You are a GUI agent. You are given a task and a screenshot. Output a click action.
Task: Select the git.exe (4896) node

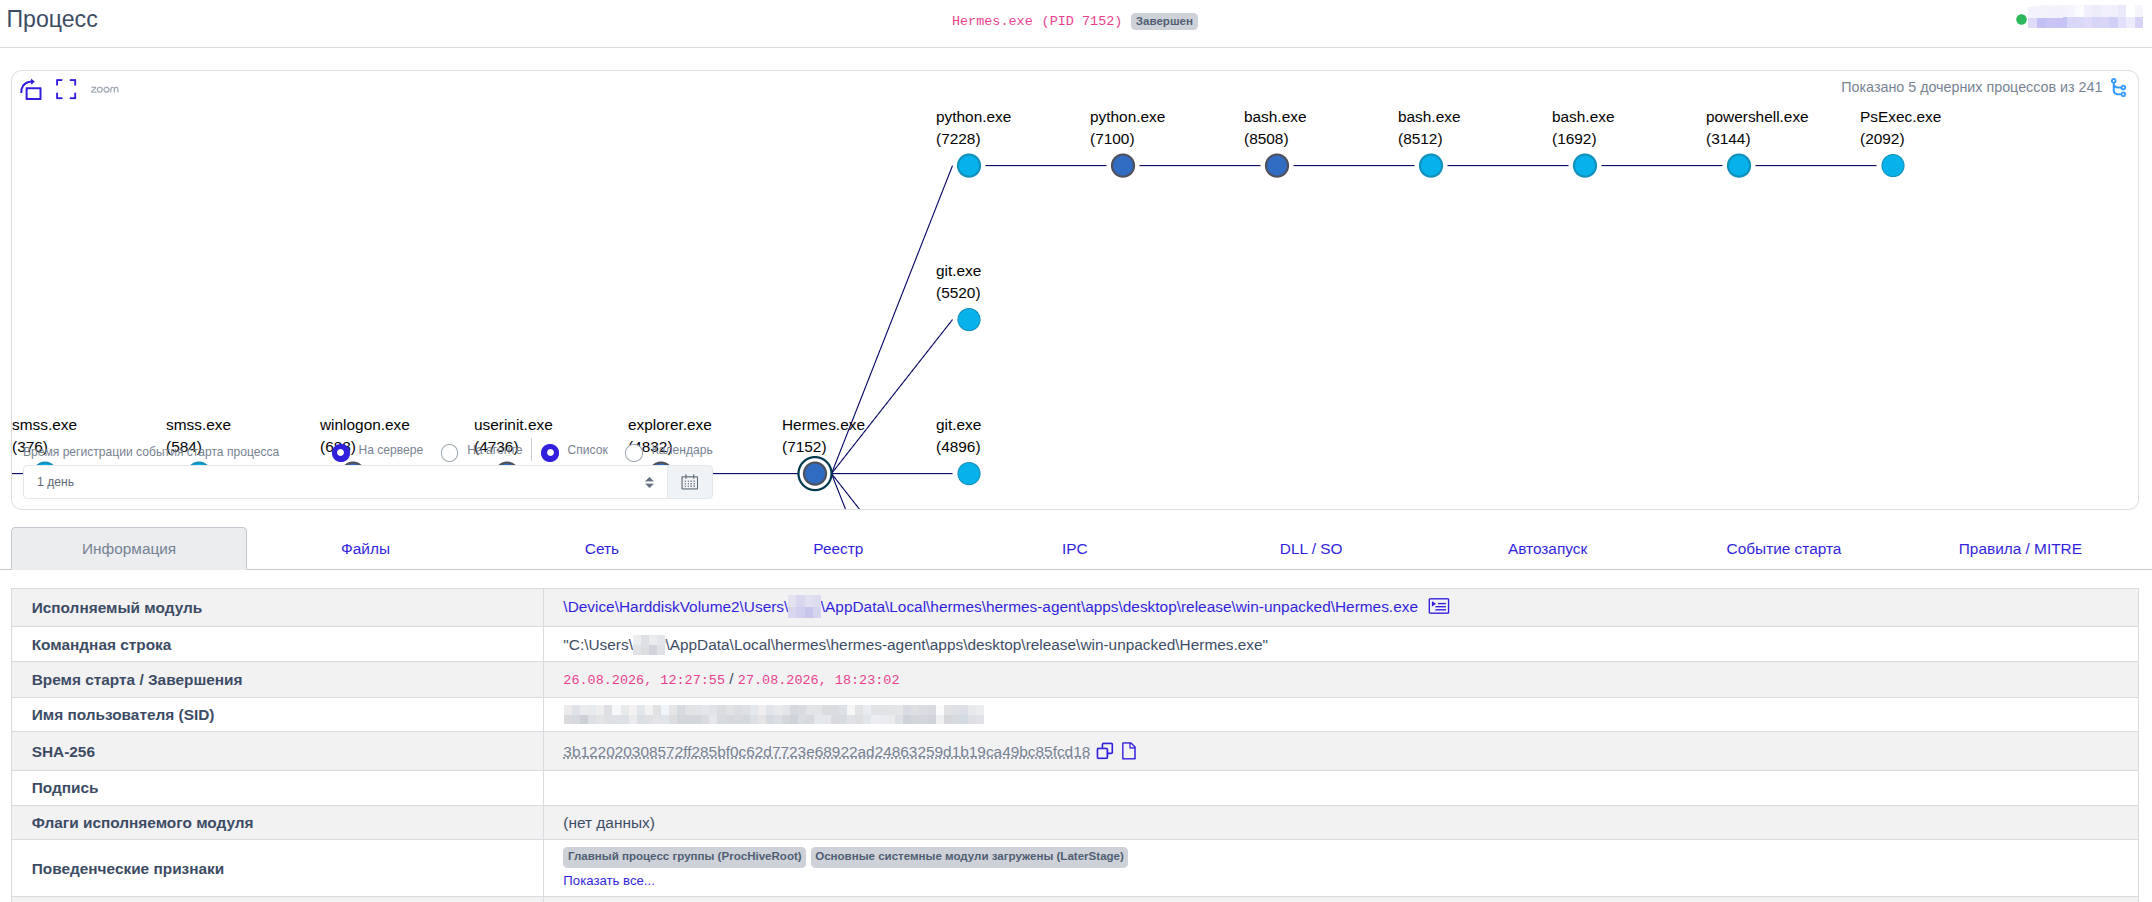click(969, 474)
